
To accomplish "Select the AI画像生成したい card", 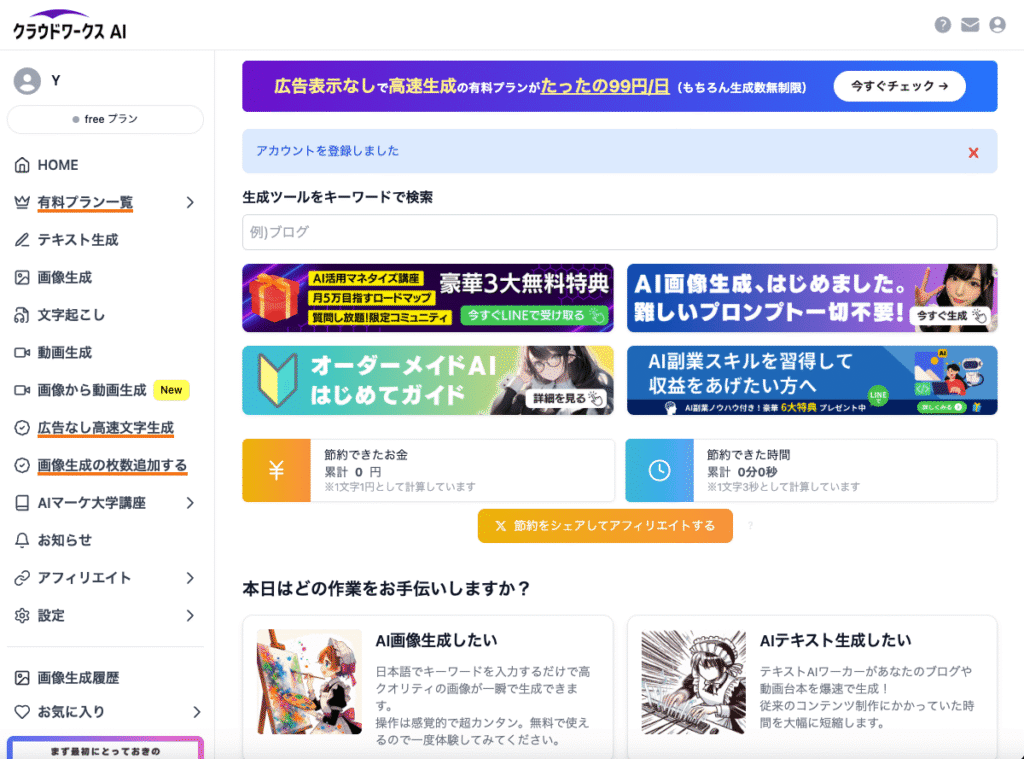I will coord(428,687).
